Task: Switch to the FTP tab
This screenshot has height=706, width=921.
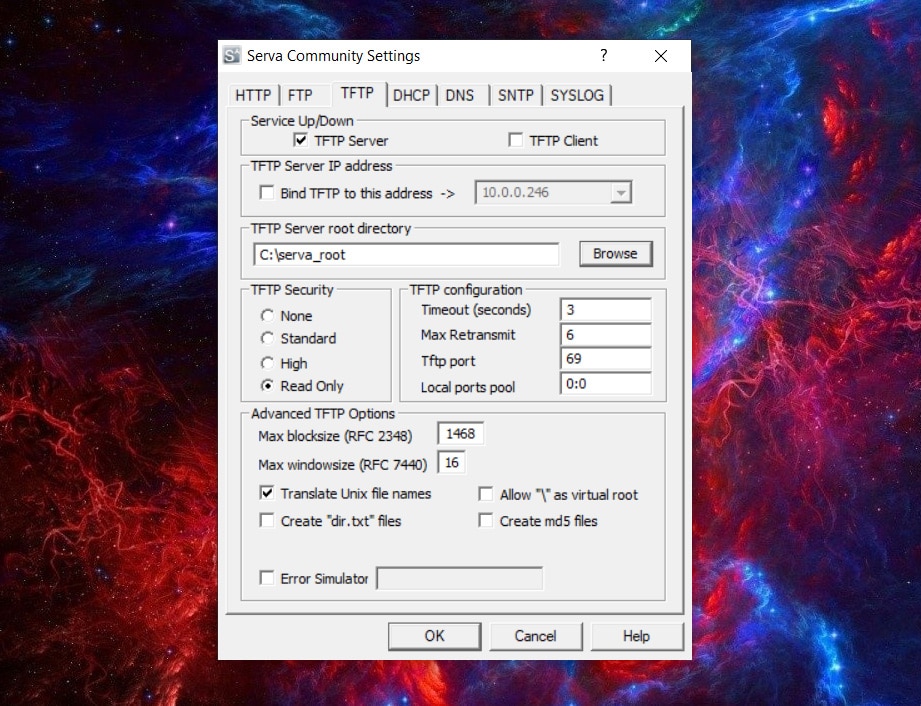Action: 300,95
